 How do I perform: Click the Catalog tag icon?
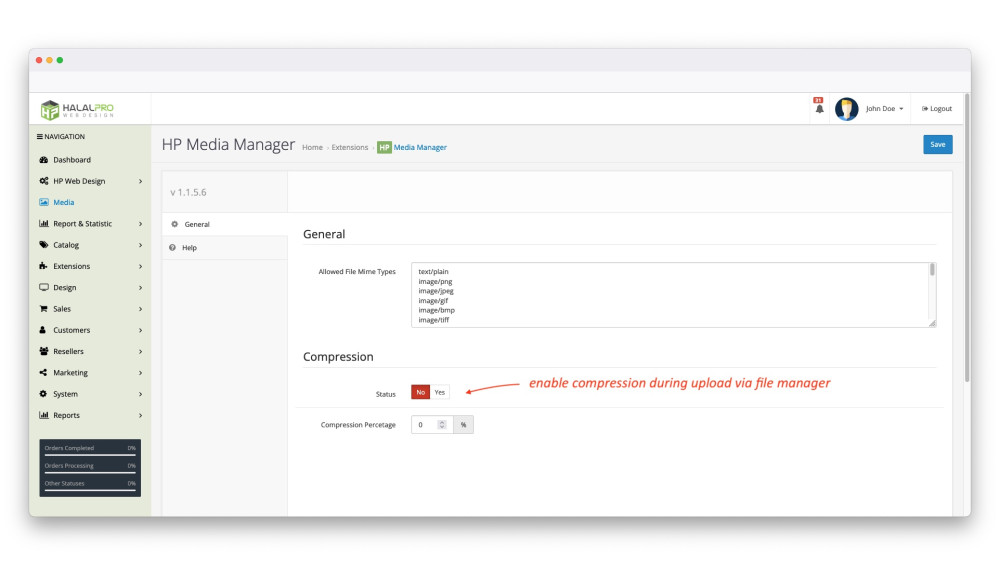click(x=44, y=245)
